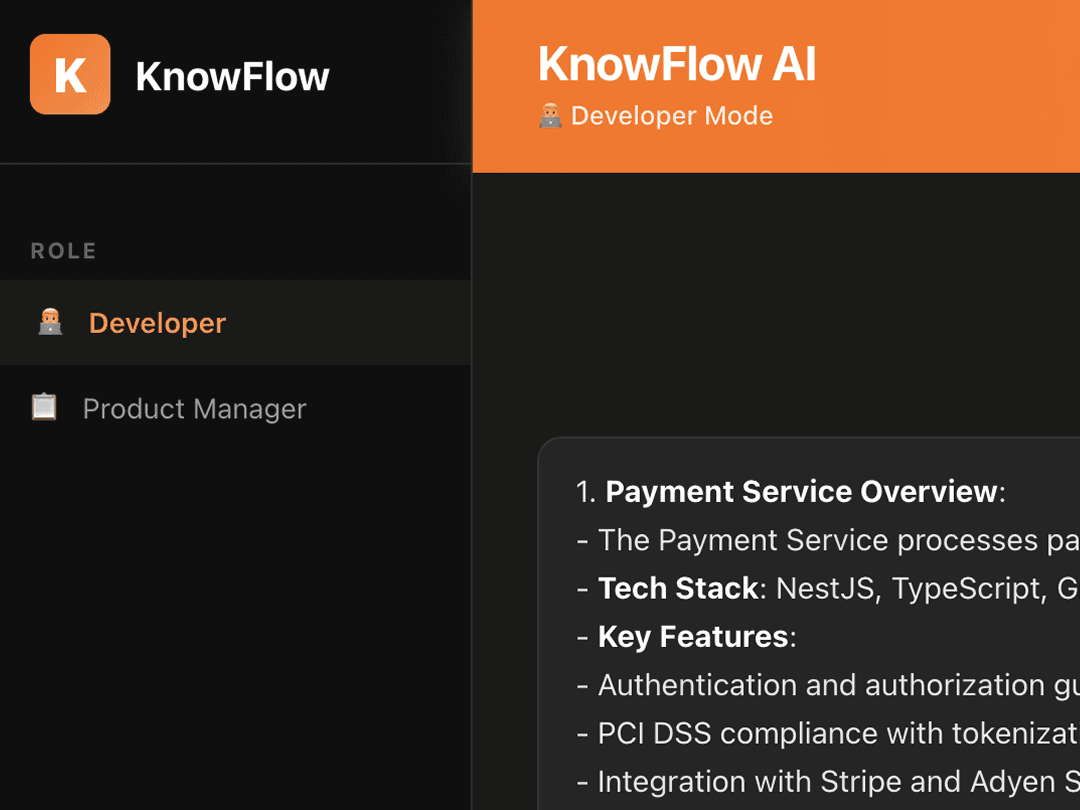Click the Key Features line
Screen dimensions: 1080x810
[x=687, y=637]
